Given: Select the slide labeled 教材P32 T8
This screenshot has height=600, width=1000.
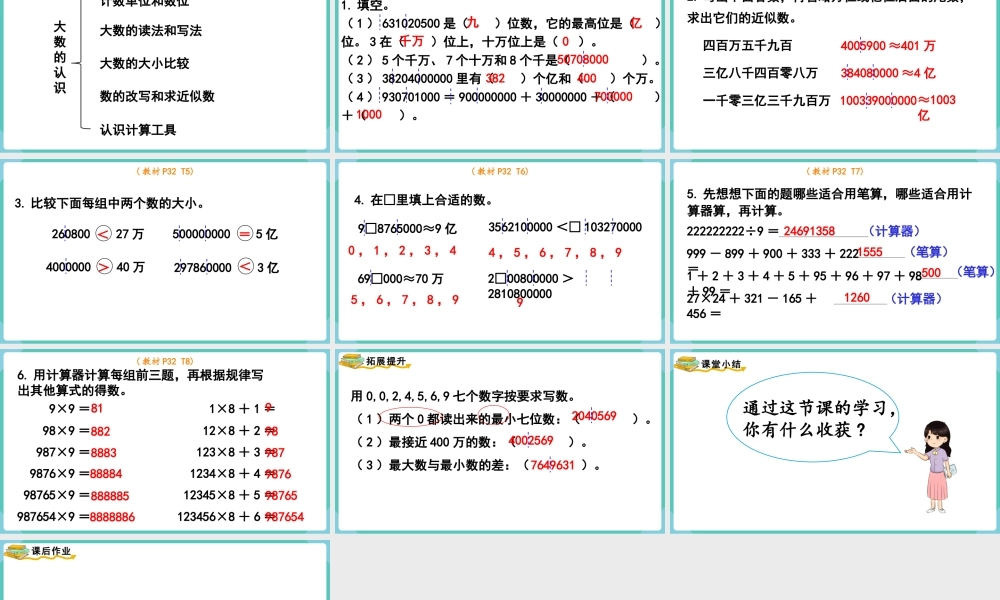Looking at the screenshot, I should tap(164, 440).
